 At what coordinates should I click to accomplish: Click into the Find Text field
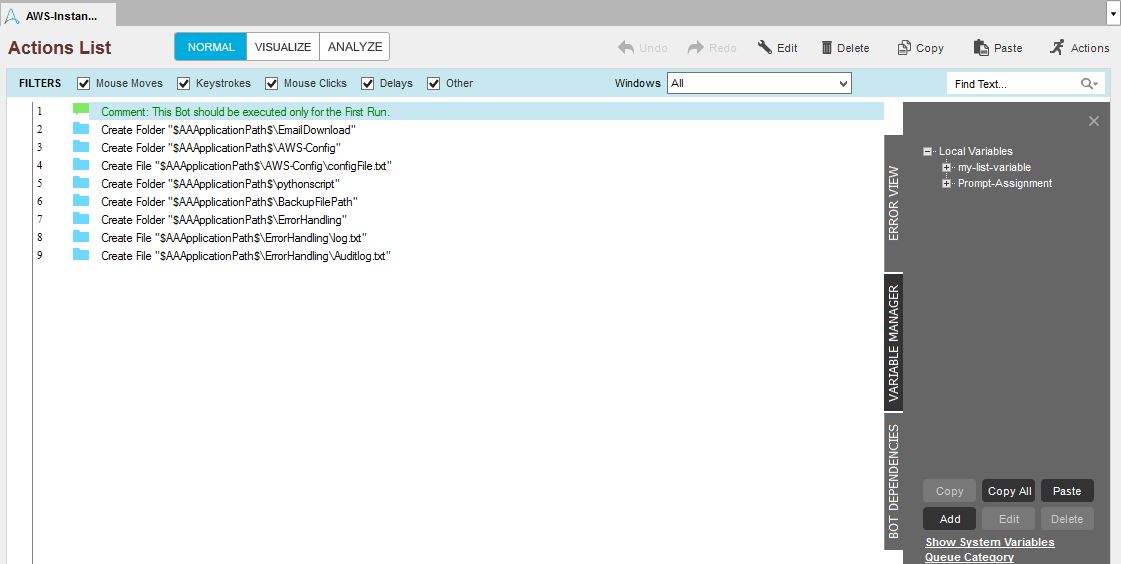coord(1010,84)
